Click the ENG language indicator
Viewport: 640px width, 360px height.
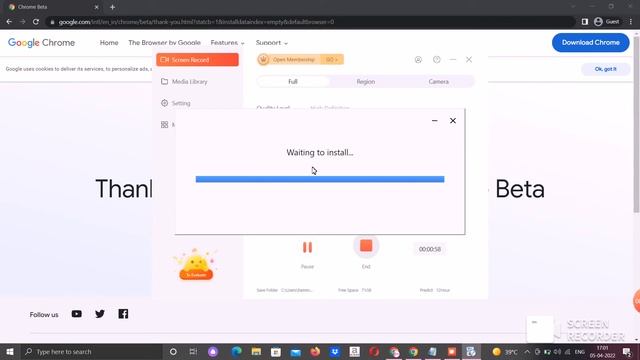[580, 351]
